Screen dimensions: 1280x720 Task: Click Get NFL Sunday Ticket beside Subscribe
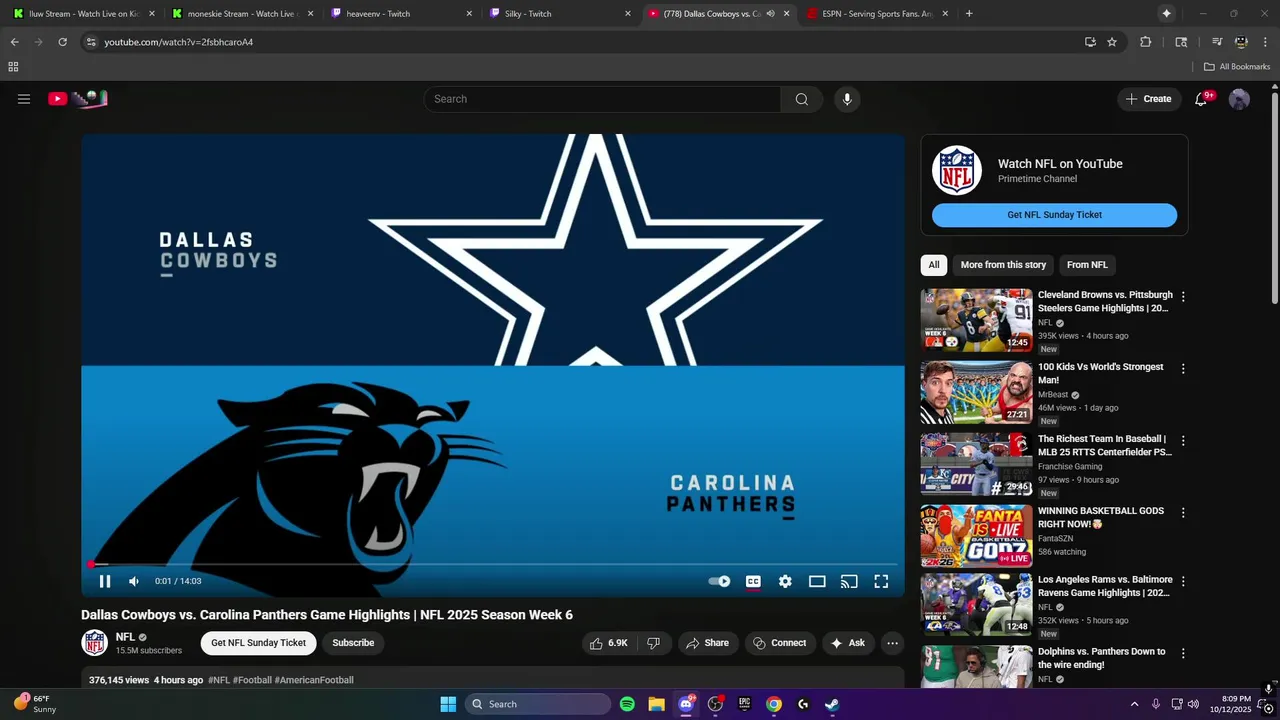tap(258, 643)
